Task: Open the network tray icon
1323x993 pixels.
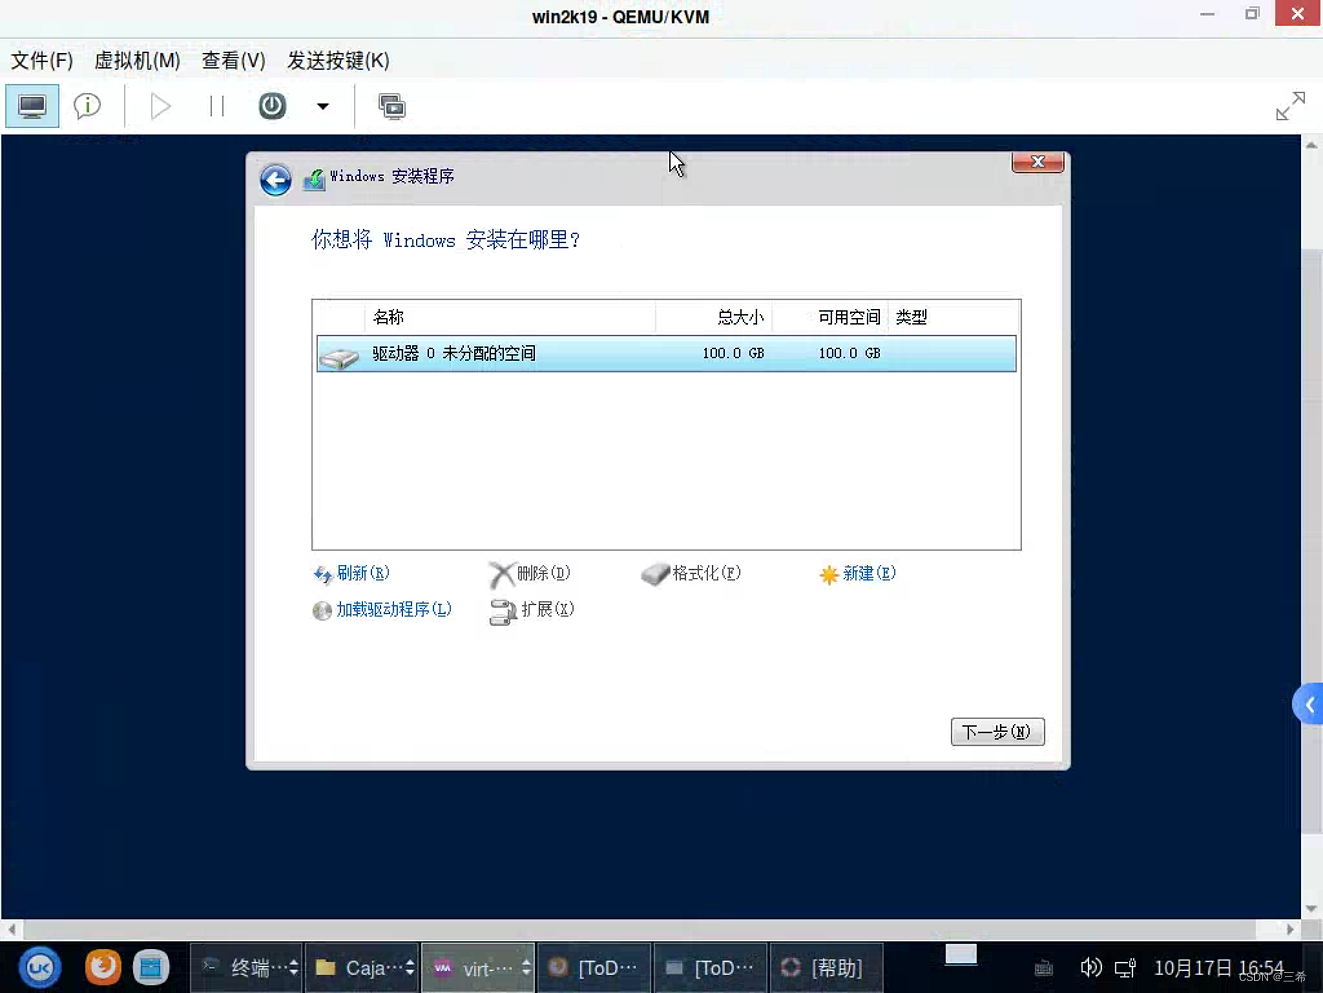Action: pyautogui.click(x=1125, y=967)
